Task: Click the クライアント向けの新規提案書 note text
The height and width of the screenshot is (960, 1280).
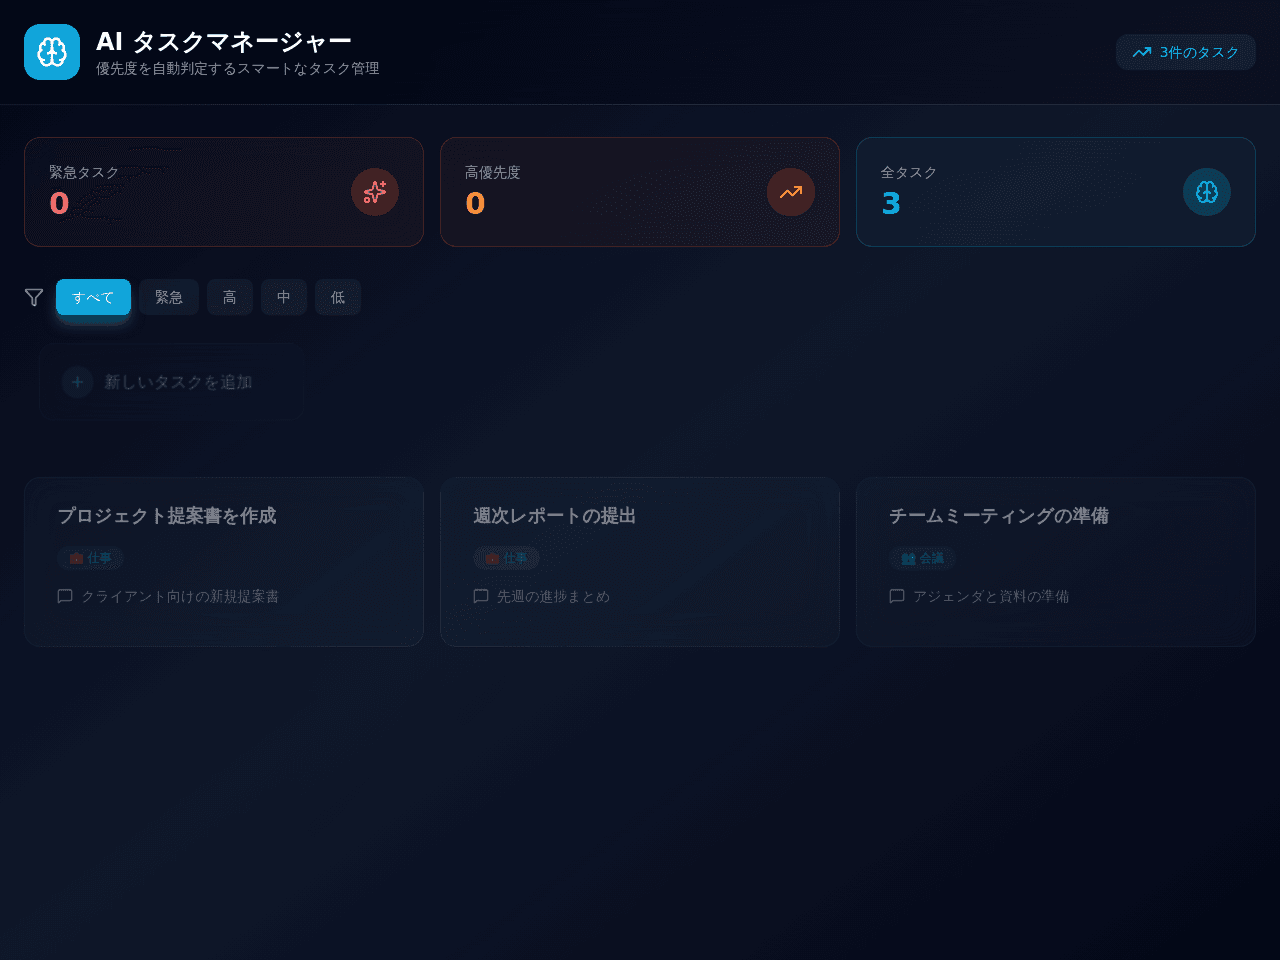Action: coord(180,596)
